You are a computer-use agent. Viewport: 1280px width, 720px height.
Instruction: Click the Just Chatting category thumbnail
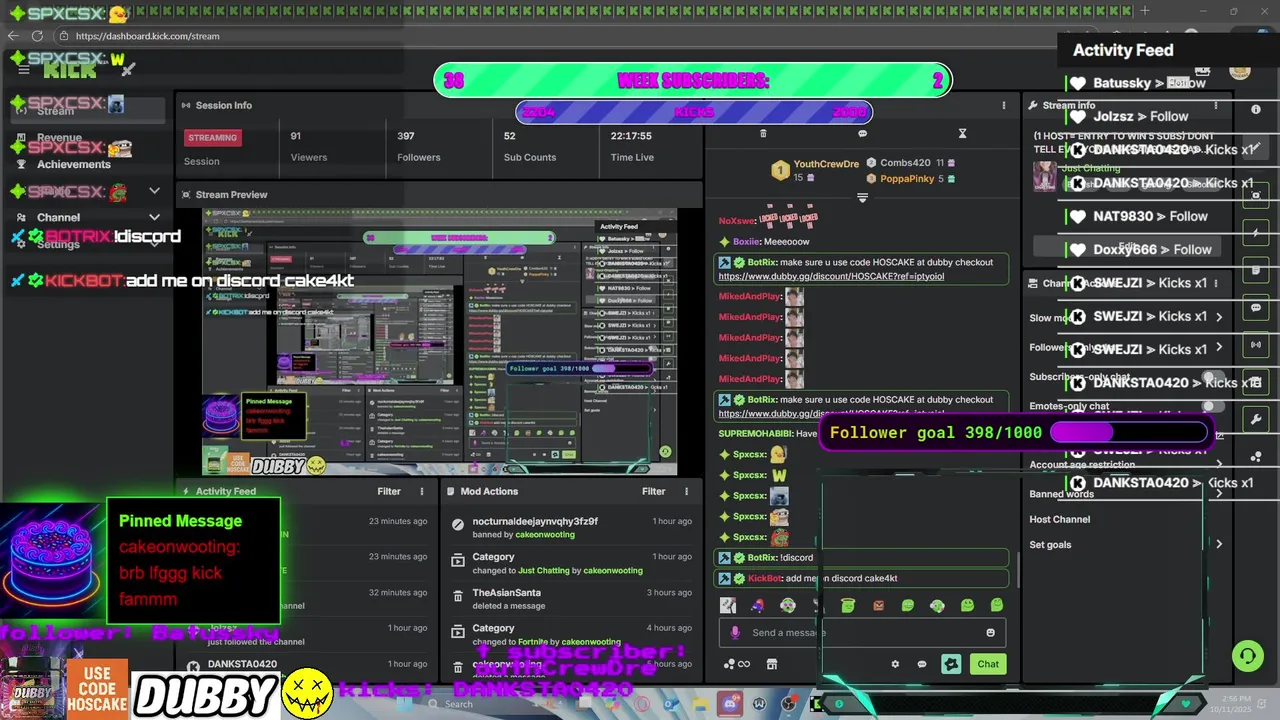pos(1044,176)
